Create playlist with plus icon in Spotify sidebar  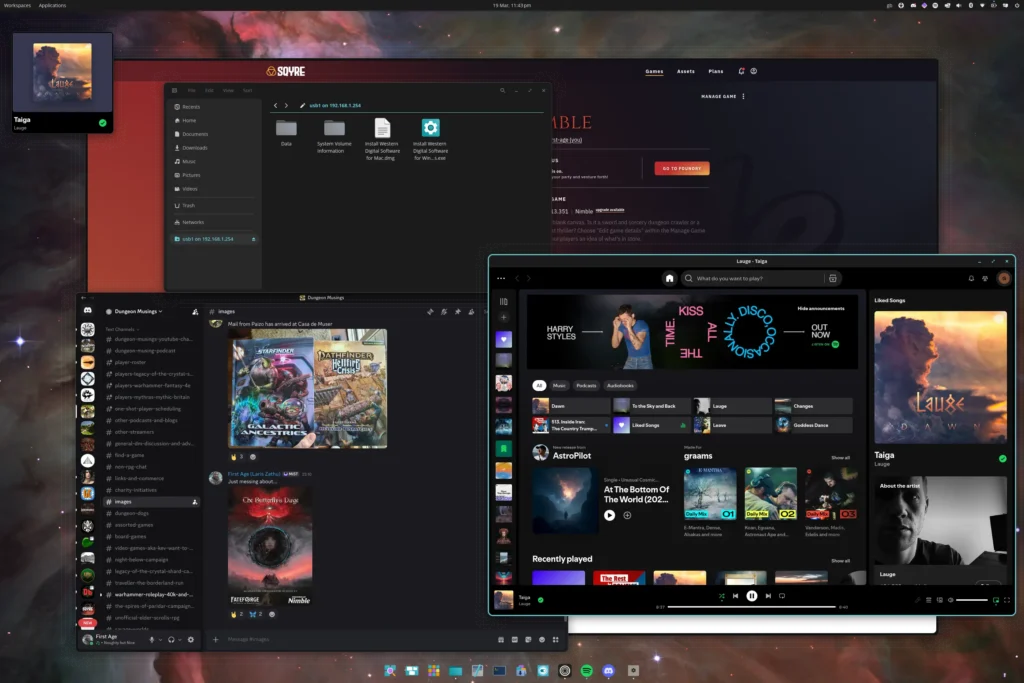coord(504,317)
